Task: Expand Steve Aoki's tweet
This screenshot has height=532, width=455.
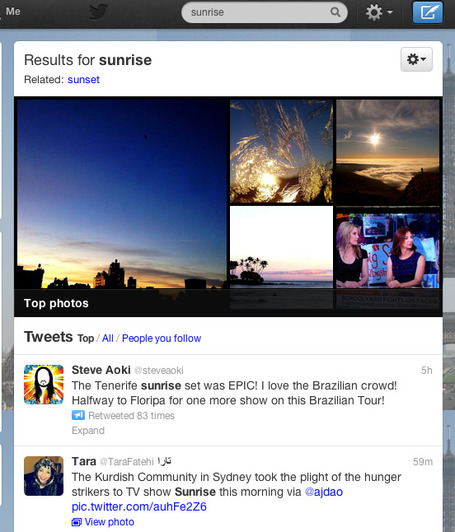Action: [x=88, y=431]
